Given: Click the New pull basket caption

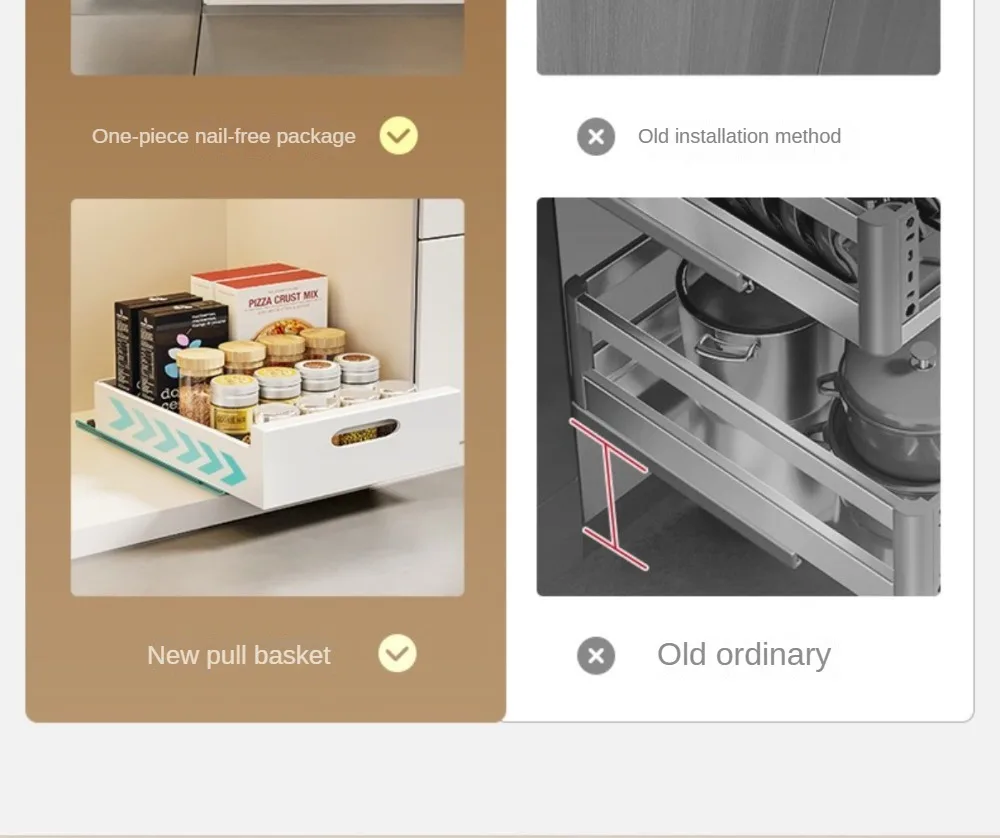Looking at the screenshot, I should (239, 655).
